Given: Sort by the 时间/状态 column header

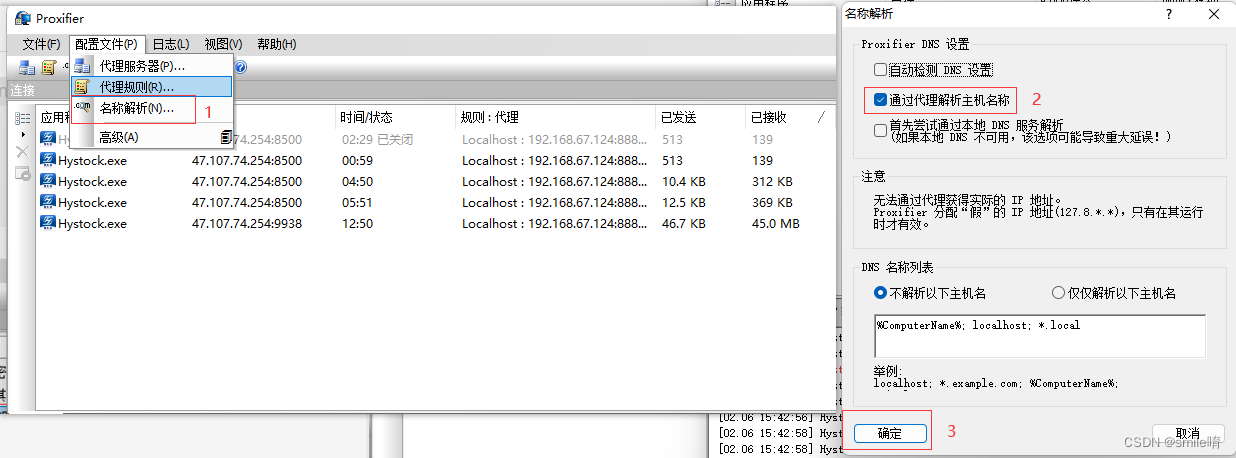Looking at the screenshot, I should coord(395,117).
